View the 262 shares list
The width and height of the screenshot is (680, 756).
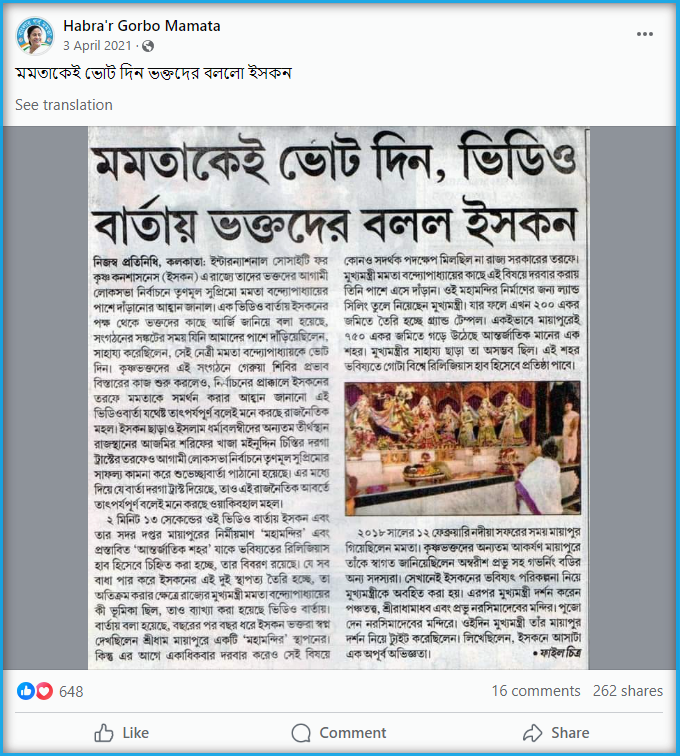[x=628, y=691]
